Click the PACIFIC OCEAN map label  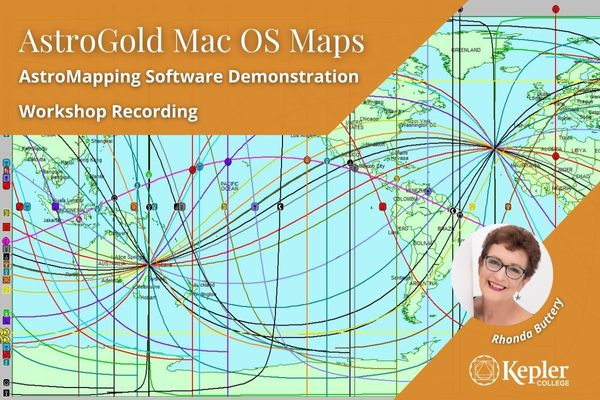(x=230, y=186)
